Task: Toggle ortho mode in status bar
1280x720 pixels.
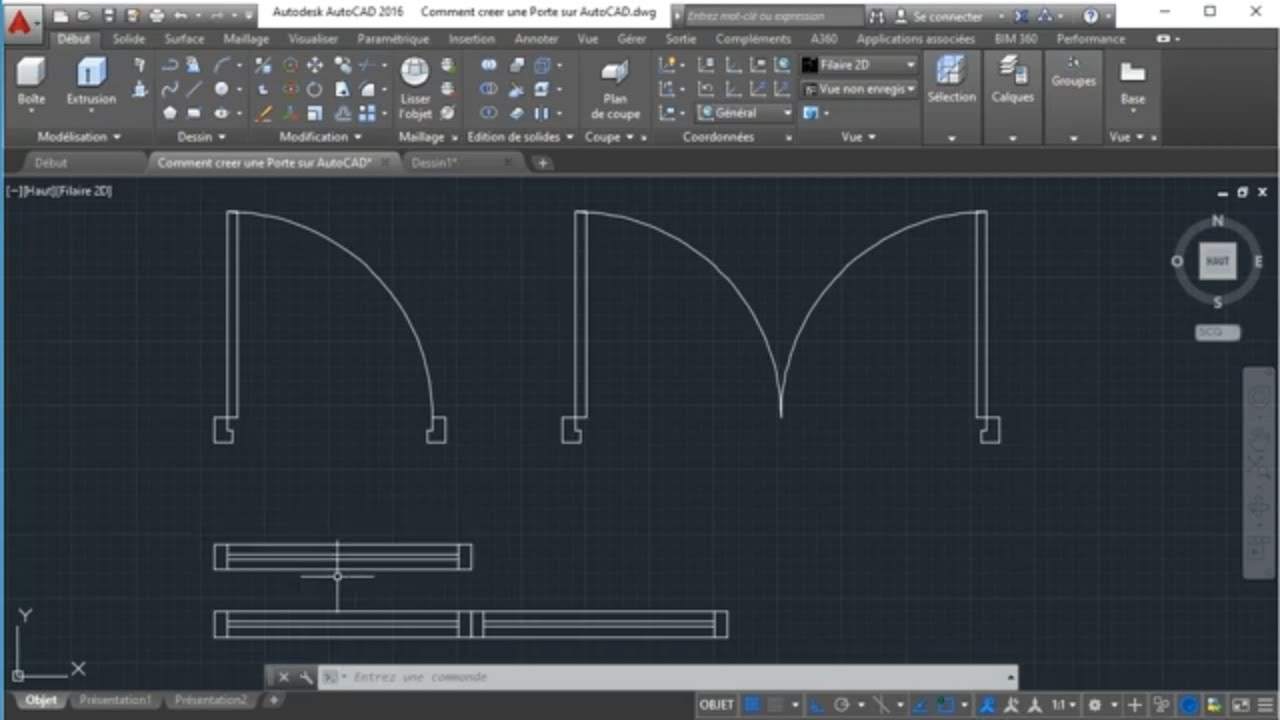Action: (817, 705)
